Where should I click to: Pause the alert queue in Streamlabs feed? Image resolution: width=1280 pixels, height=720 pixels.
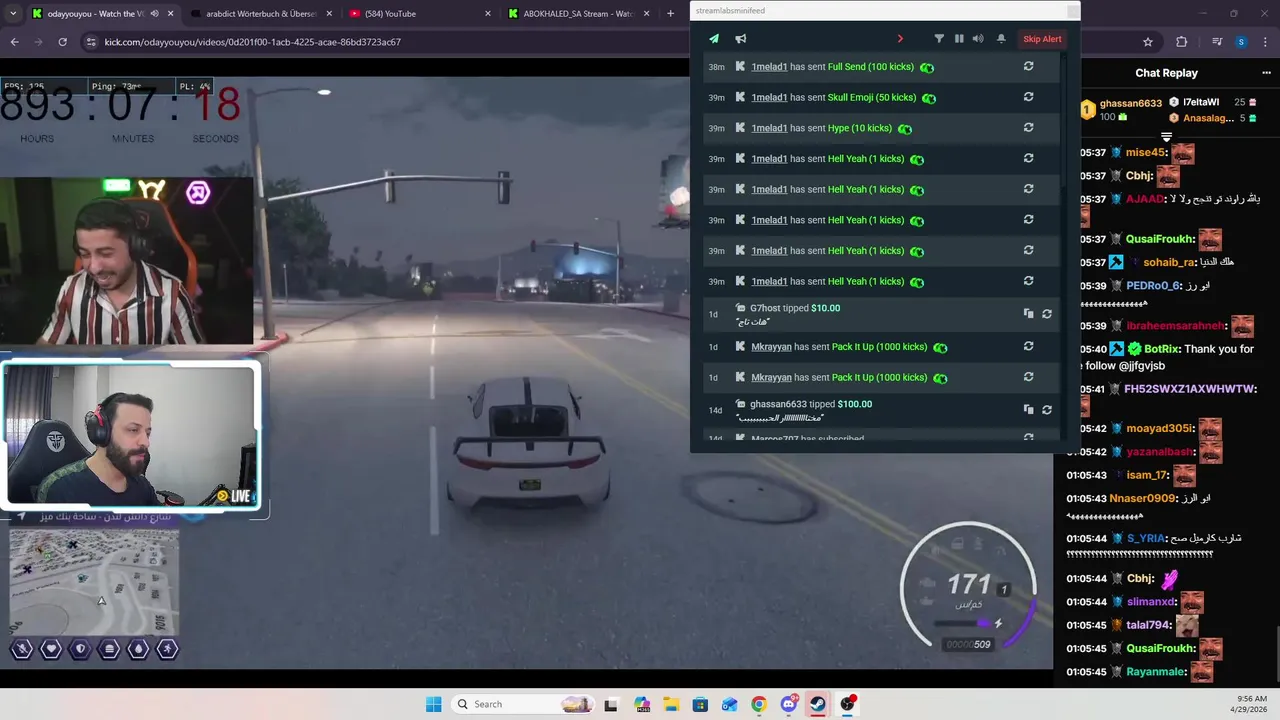click(959, 39)
